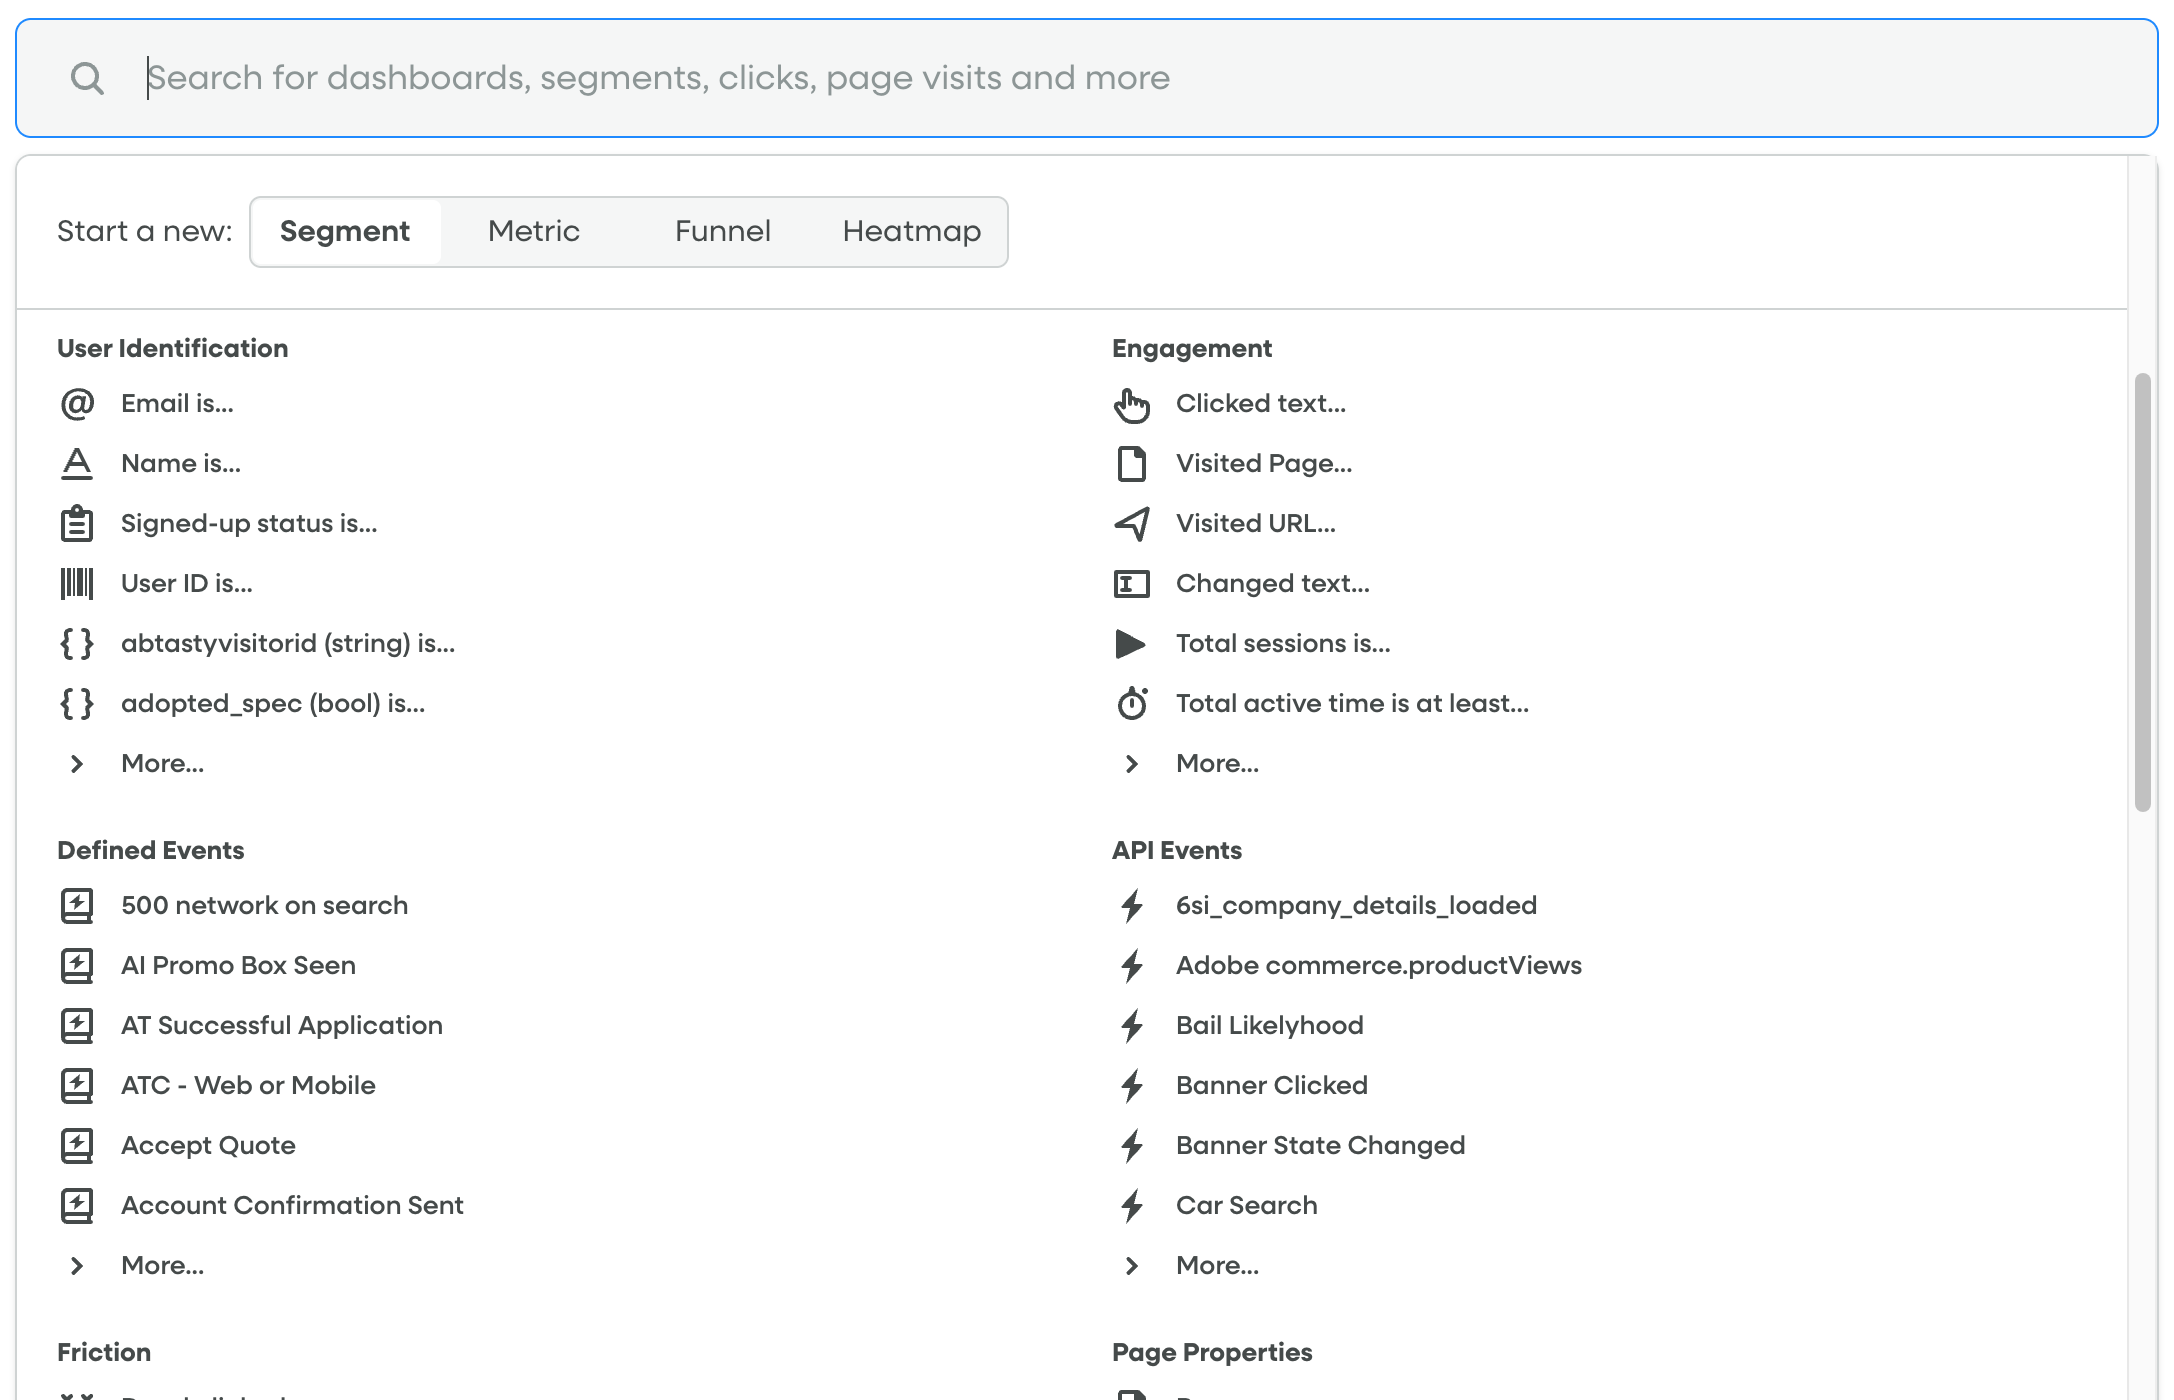The height and width of the screenshot is (1400, 2174).
Task: Select the 6si_company_details_loaded API event
Action: [x=1357, y=906]
